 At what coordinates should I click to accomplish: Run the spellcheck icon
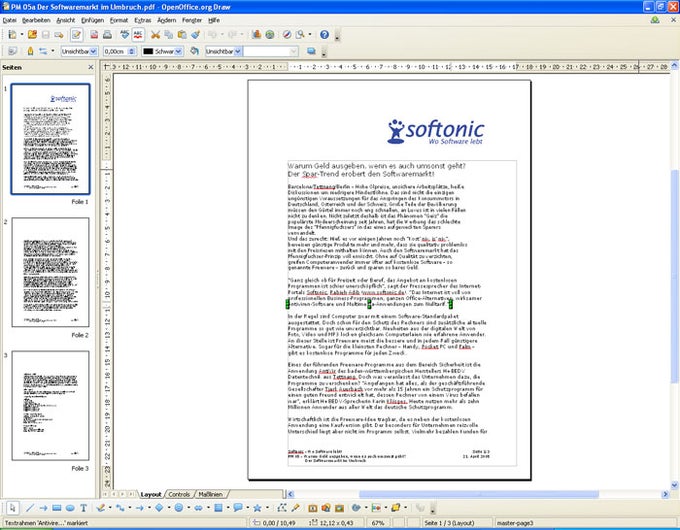[125, 35]
